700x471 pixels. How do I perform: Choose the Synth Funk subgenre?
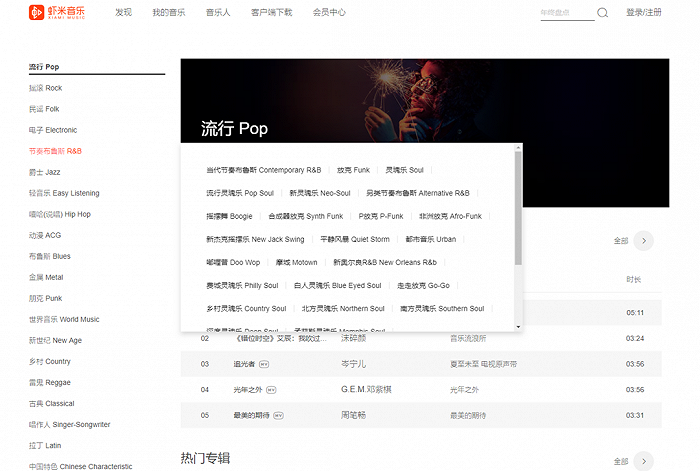pyautogui.click(x=305, y=216)
